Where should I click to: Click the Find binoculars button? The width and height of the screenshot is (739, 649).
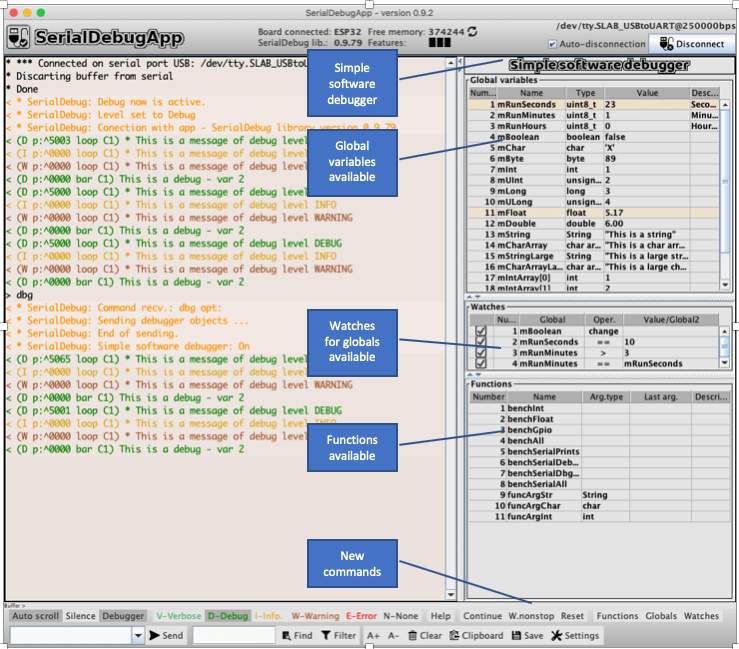click(297, 635)
